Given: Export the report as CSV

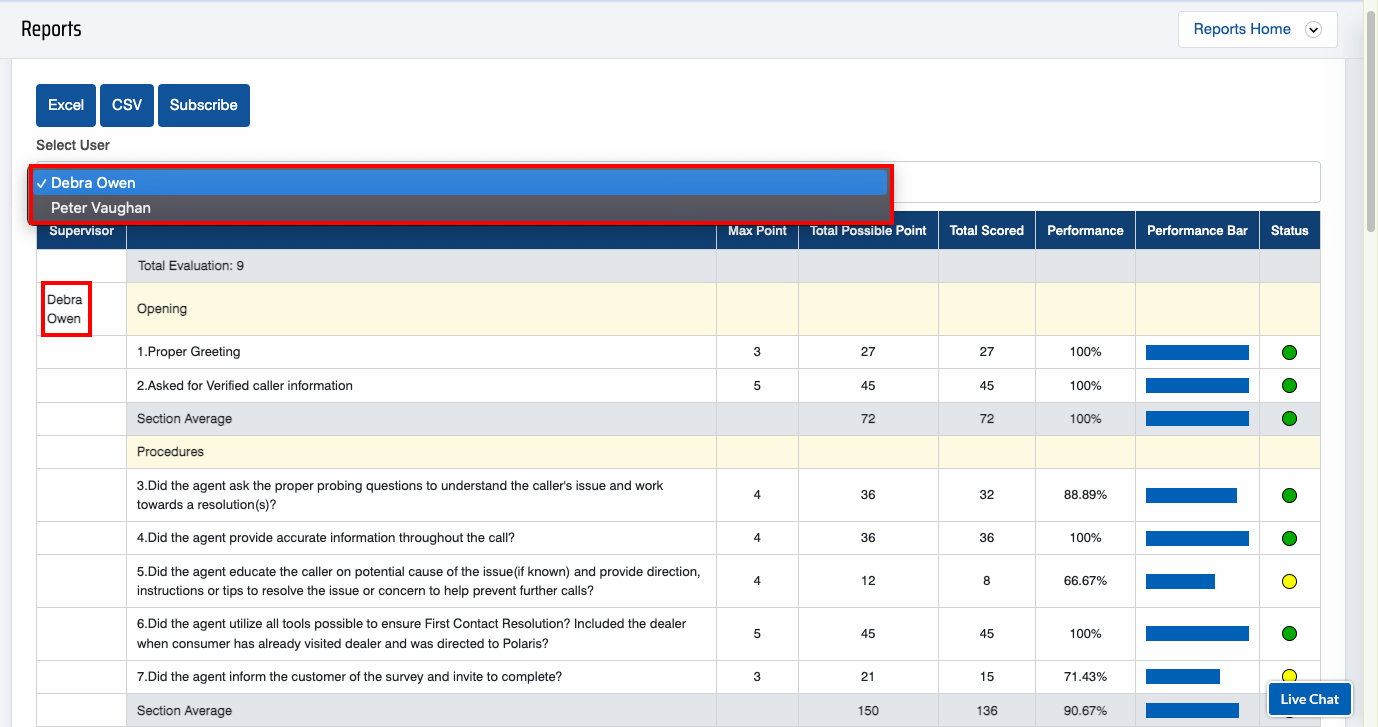Looking at the screenshot, I should click(x=127, y=105).
